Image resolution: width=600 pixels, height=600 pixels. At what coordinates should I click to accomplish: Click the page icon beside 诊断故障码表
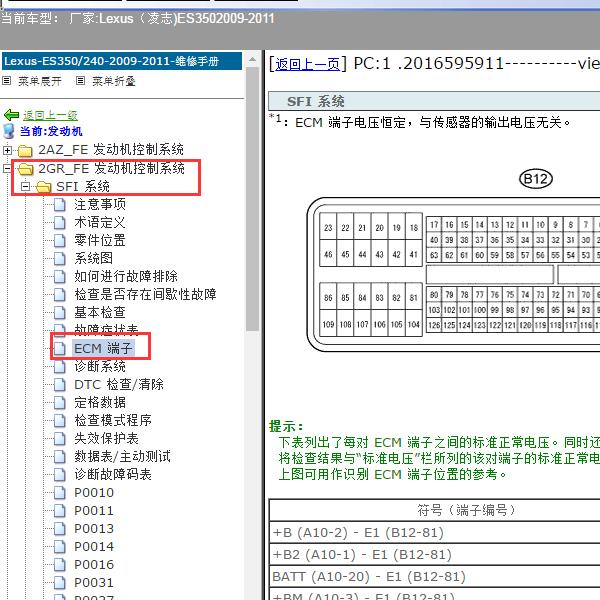click(59, 474)
